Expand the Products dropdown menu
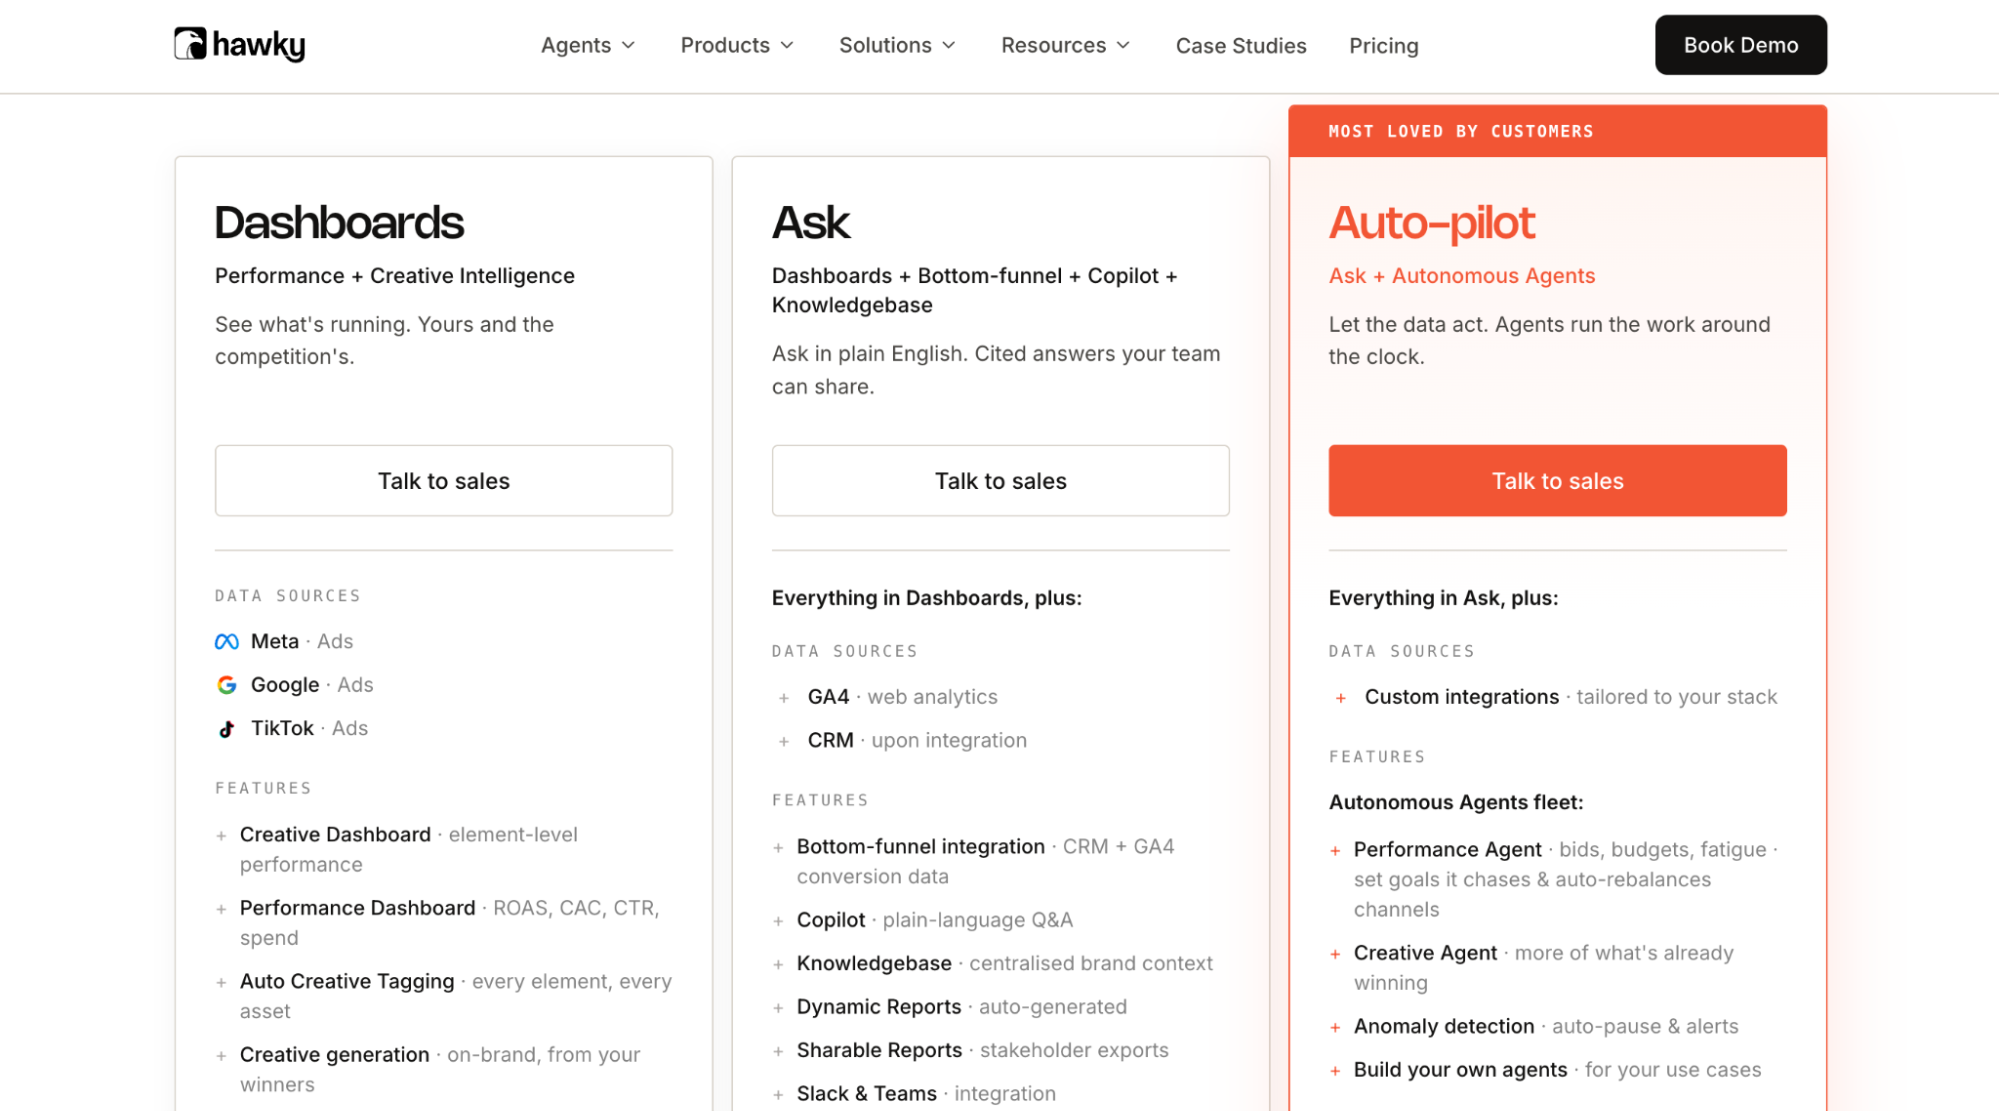 [x=737, y=45]
